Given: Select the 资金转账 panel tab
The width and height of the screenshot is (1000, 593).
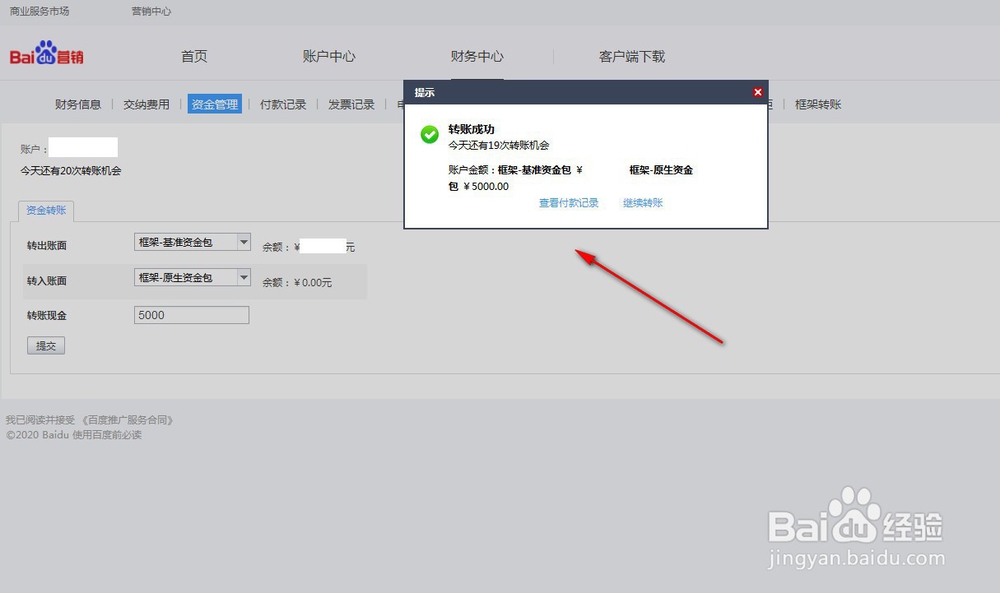Looking at the screenshot, I should (46, 210).
